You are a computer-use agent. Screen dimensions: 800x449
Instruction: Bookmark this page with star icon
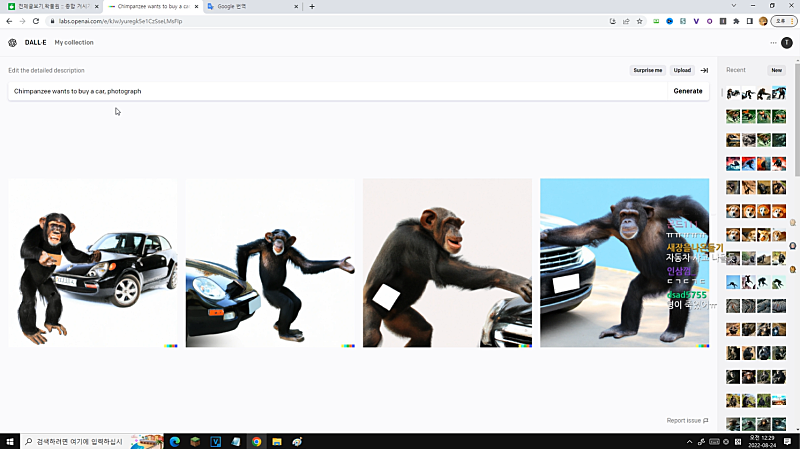[639, 21]
